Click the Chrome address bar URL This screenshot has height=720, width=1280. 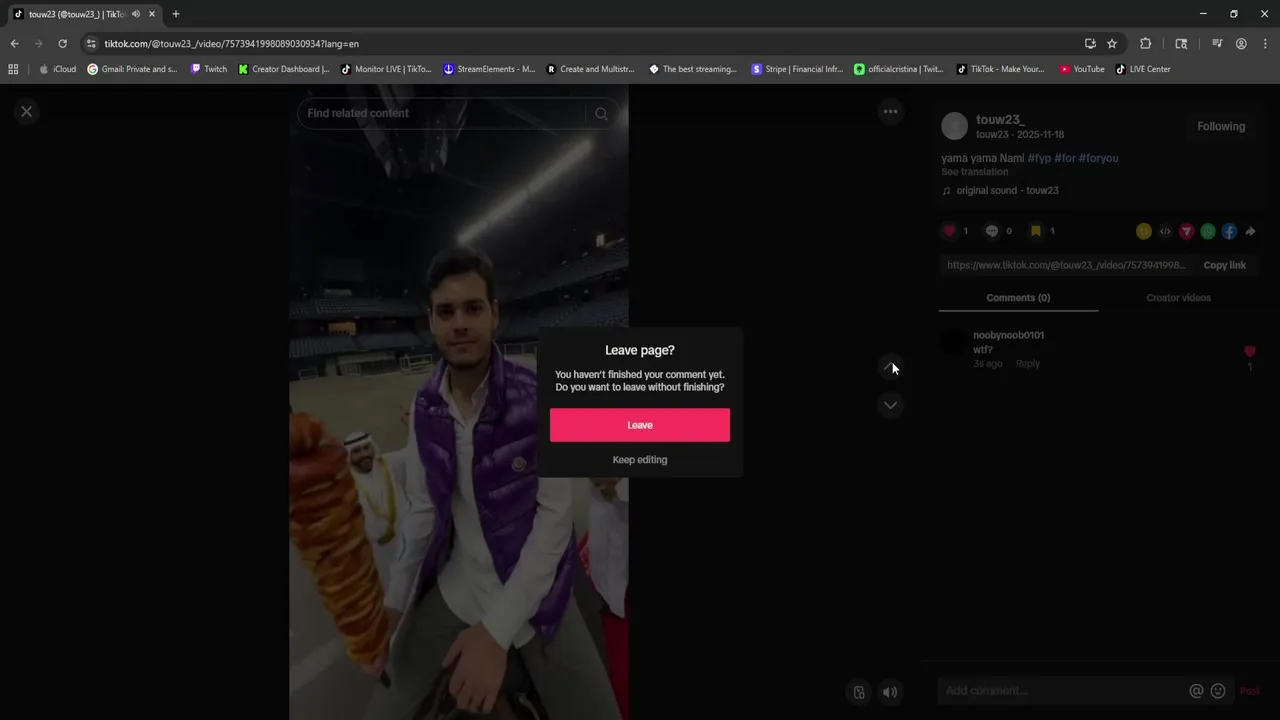click(232, 44)
